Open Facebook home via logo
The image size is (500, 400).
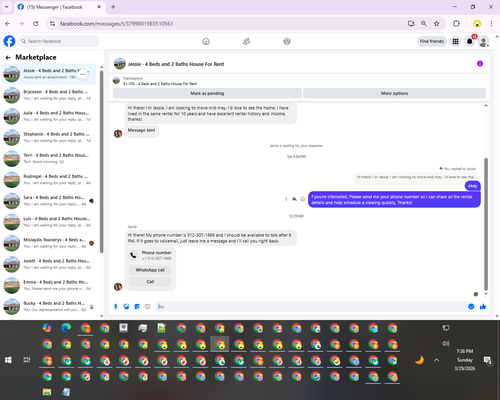pos(9,41)
